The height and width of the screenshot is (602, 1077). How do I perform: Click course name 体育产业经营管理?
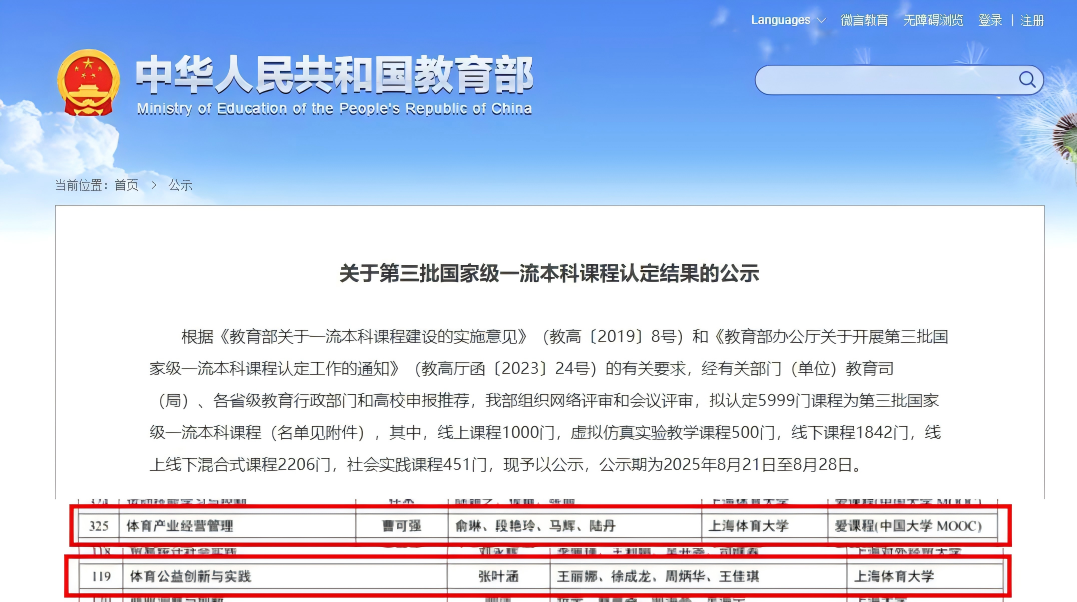point(179,526)
